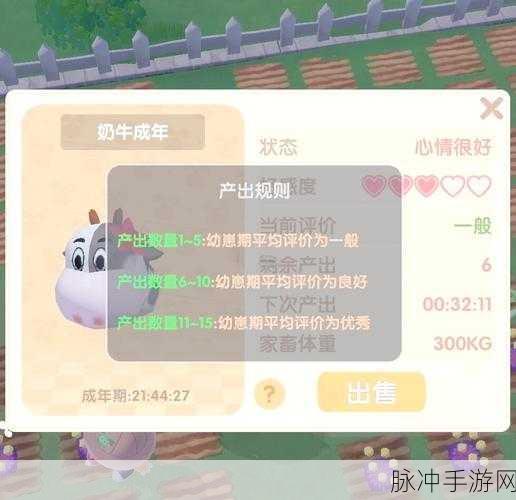Viewport: 516px width, 500px height.
Task: Click the yellow question mark help icon
Action: (x=270, y=394)
